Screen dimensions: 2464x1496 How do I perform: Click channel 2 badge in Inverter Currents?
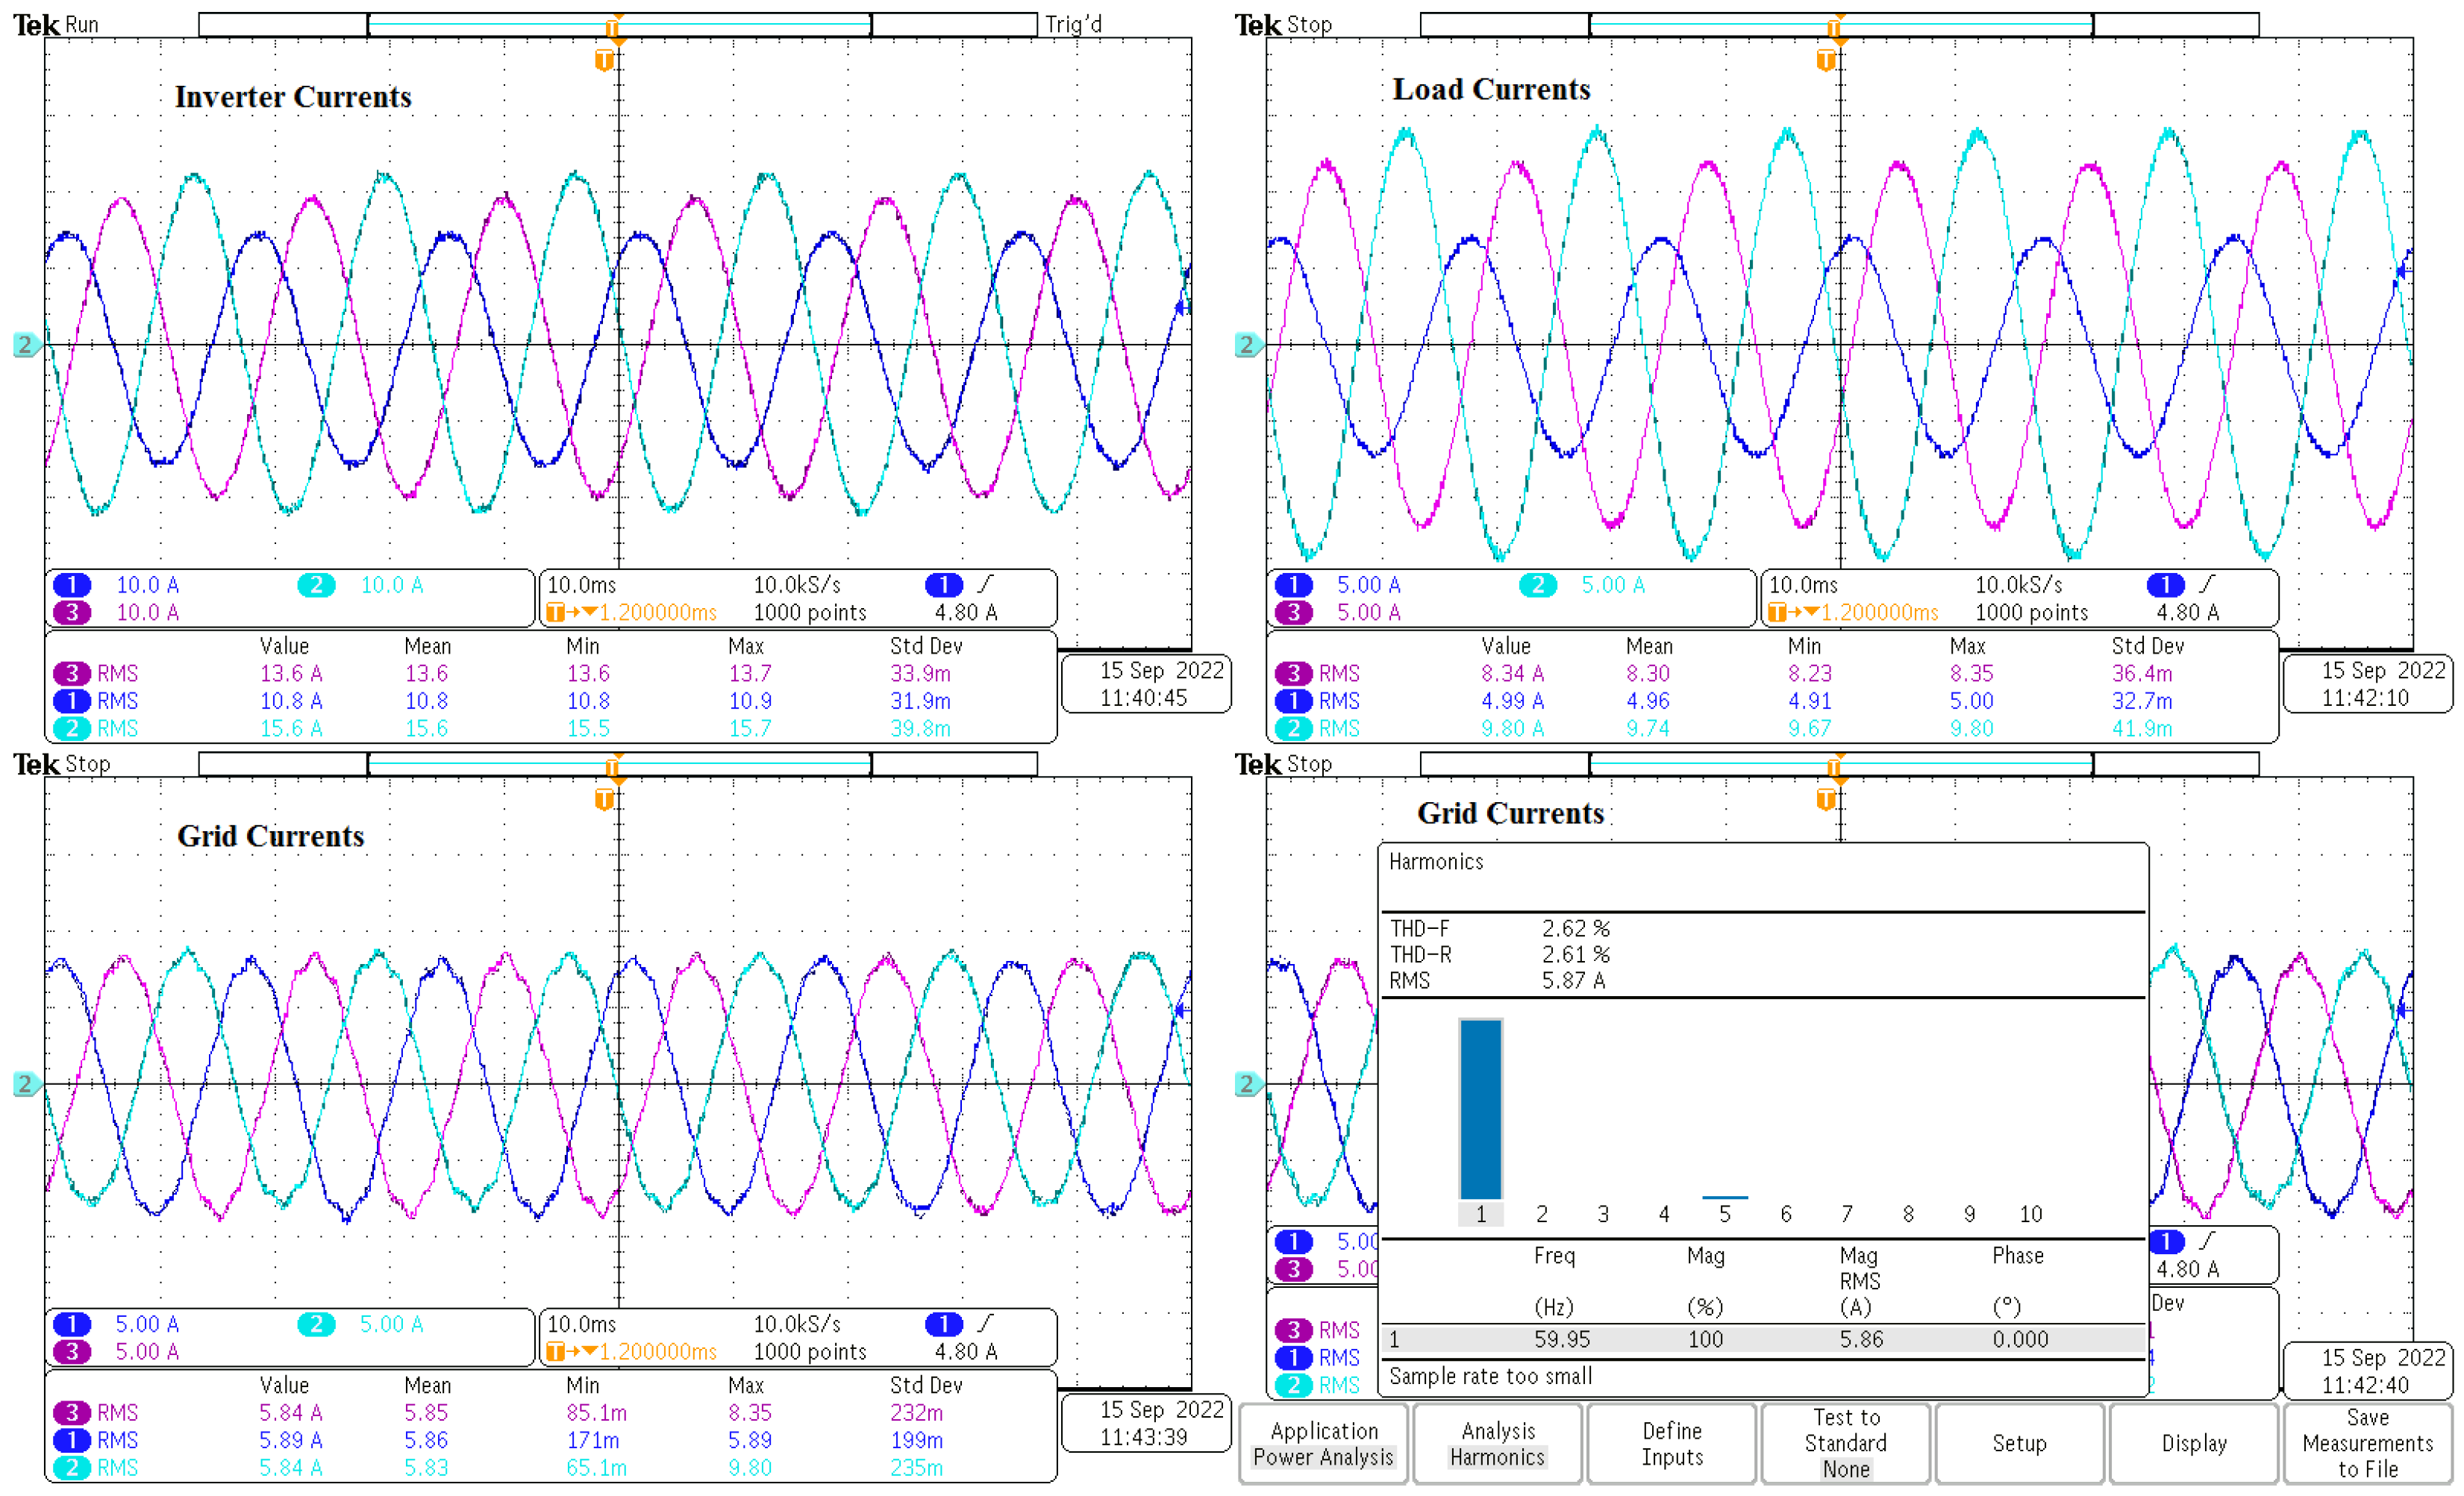point(316,585)
